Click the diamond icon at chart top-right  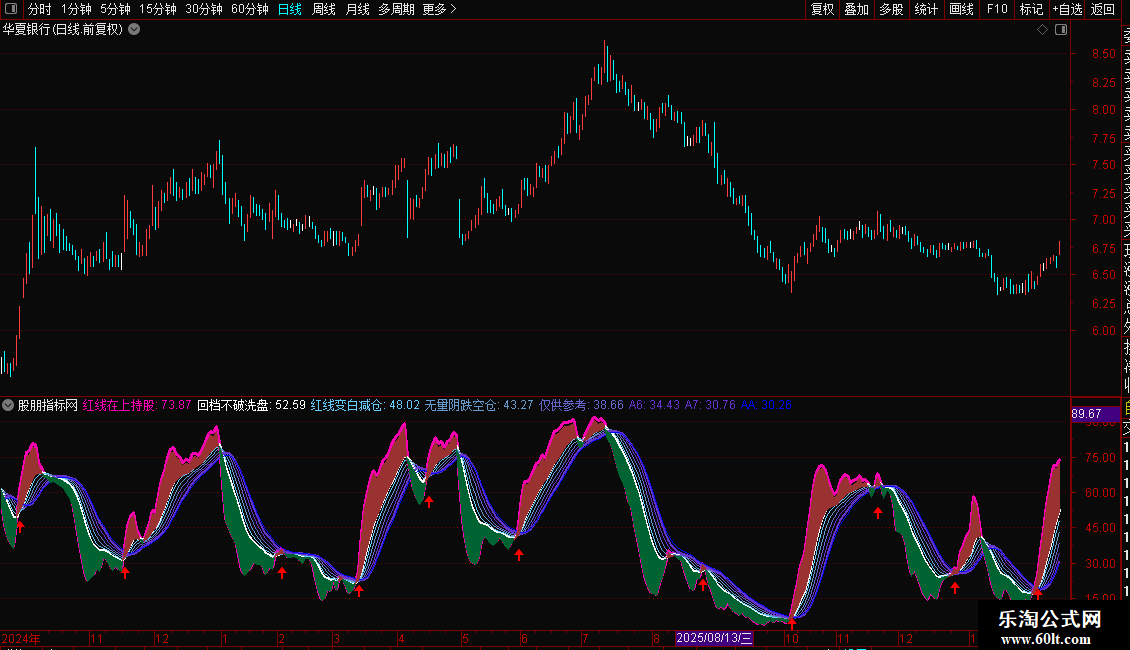(1042, 30)
